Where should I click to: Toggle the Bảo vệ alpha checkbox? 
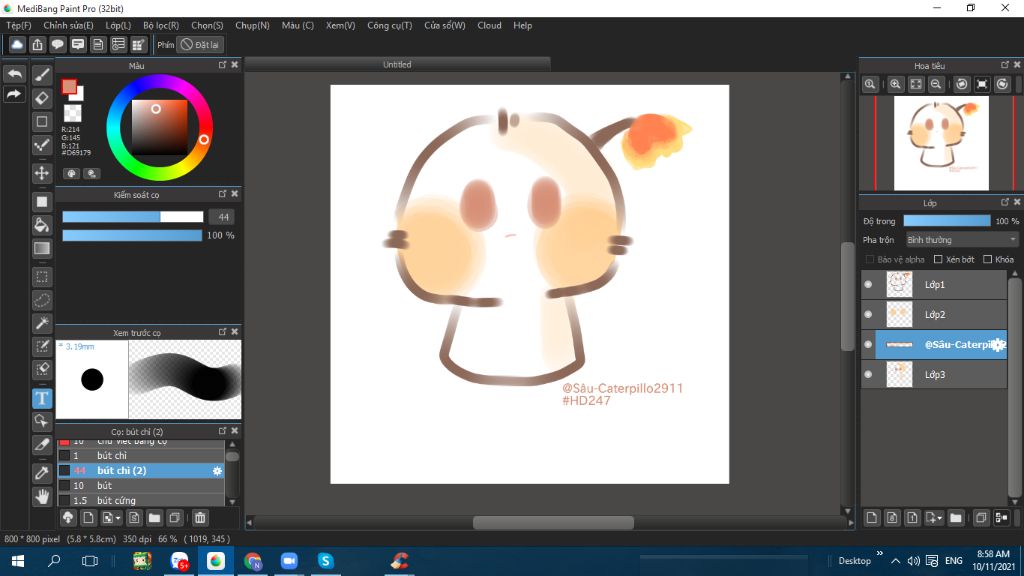pyautogui.click(x=869, y=259)
